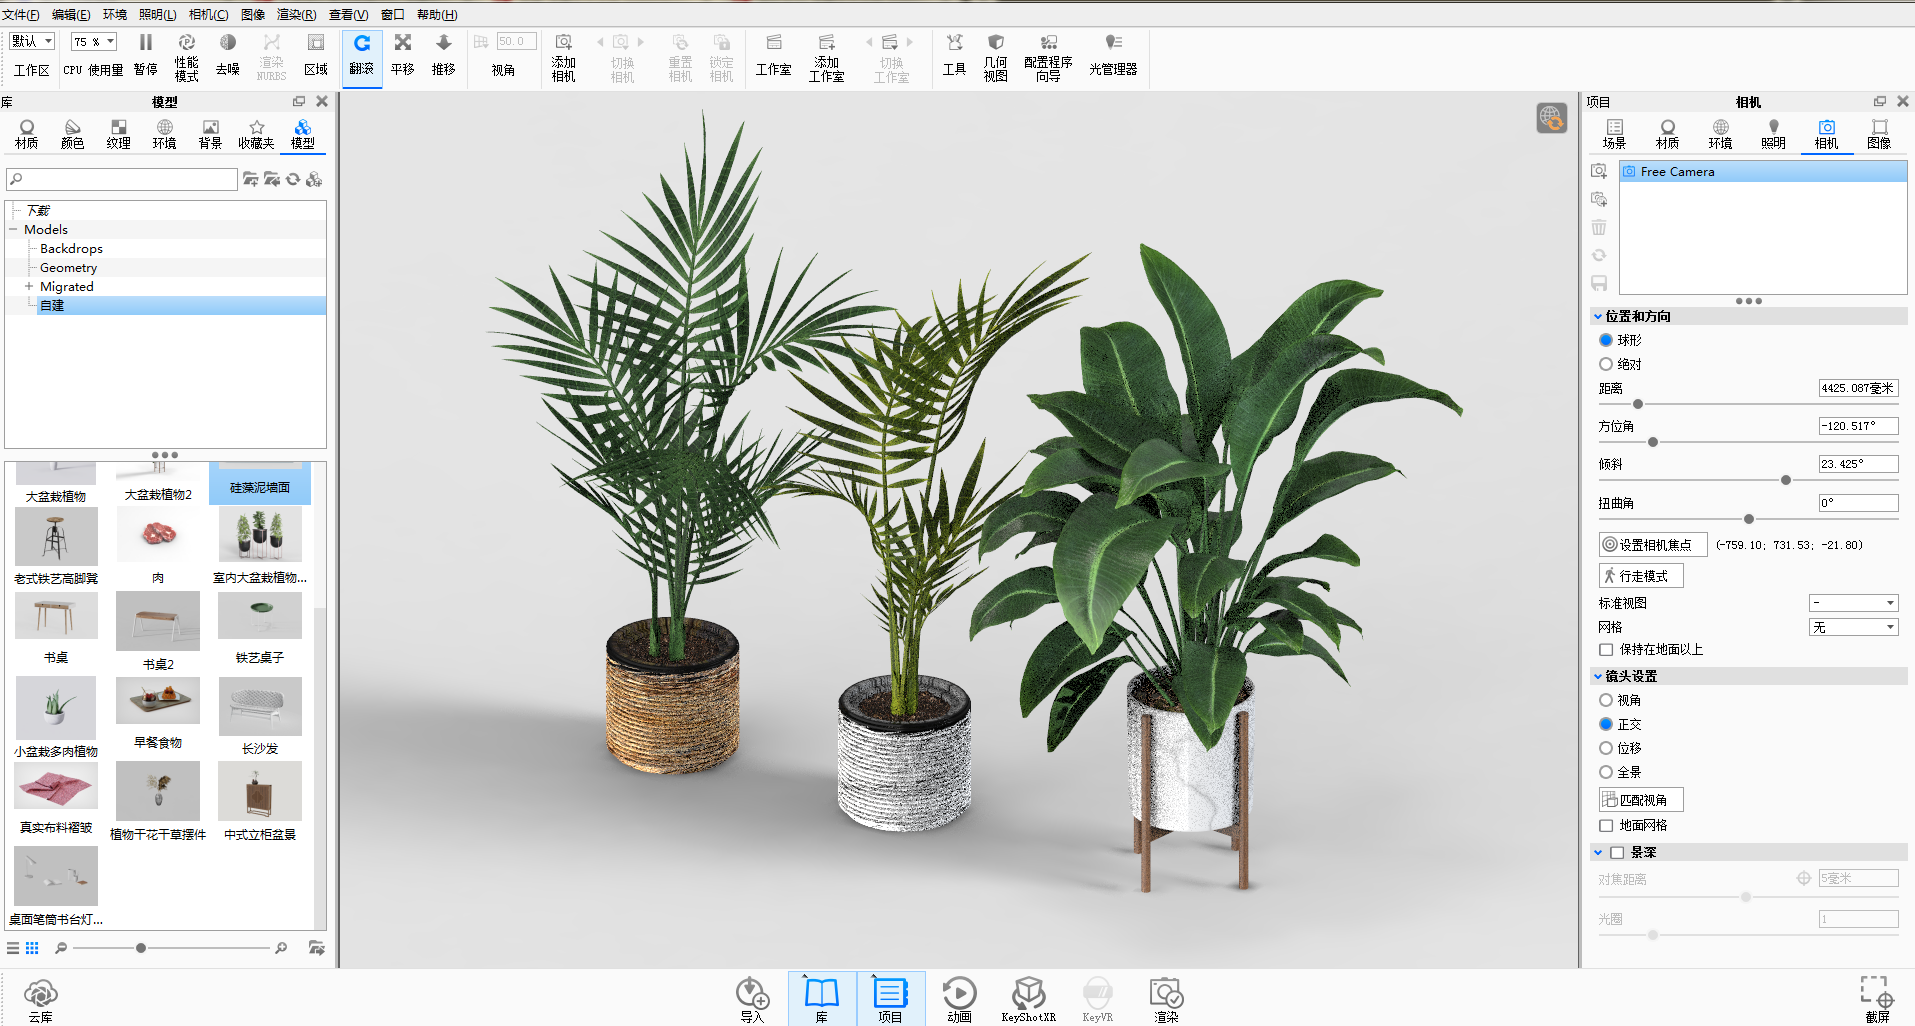Select the 翻滚 tumble camera tool
The height and width of the screenshot is (1026, 1915).
click(x=361, y=56)
